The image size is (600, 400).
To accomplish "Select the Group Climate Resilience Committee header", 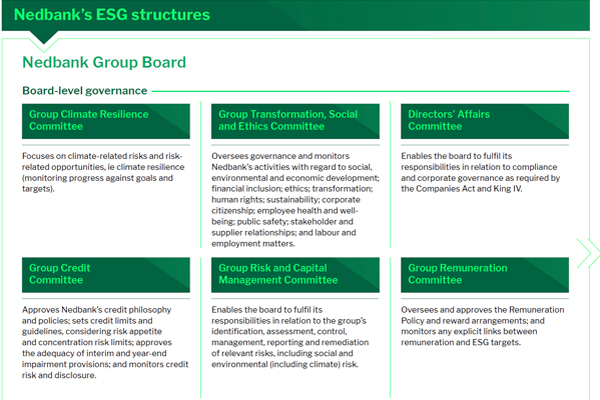I will point(106,121).
